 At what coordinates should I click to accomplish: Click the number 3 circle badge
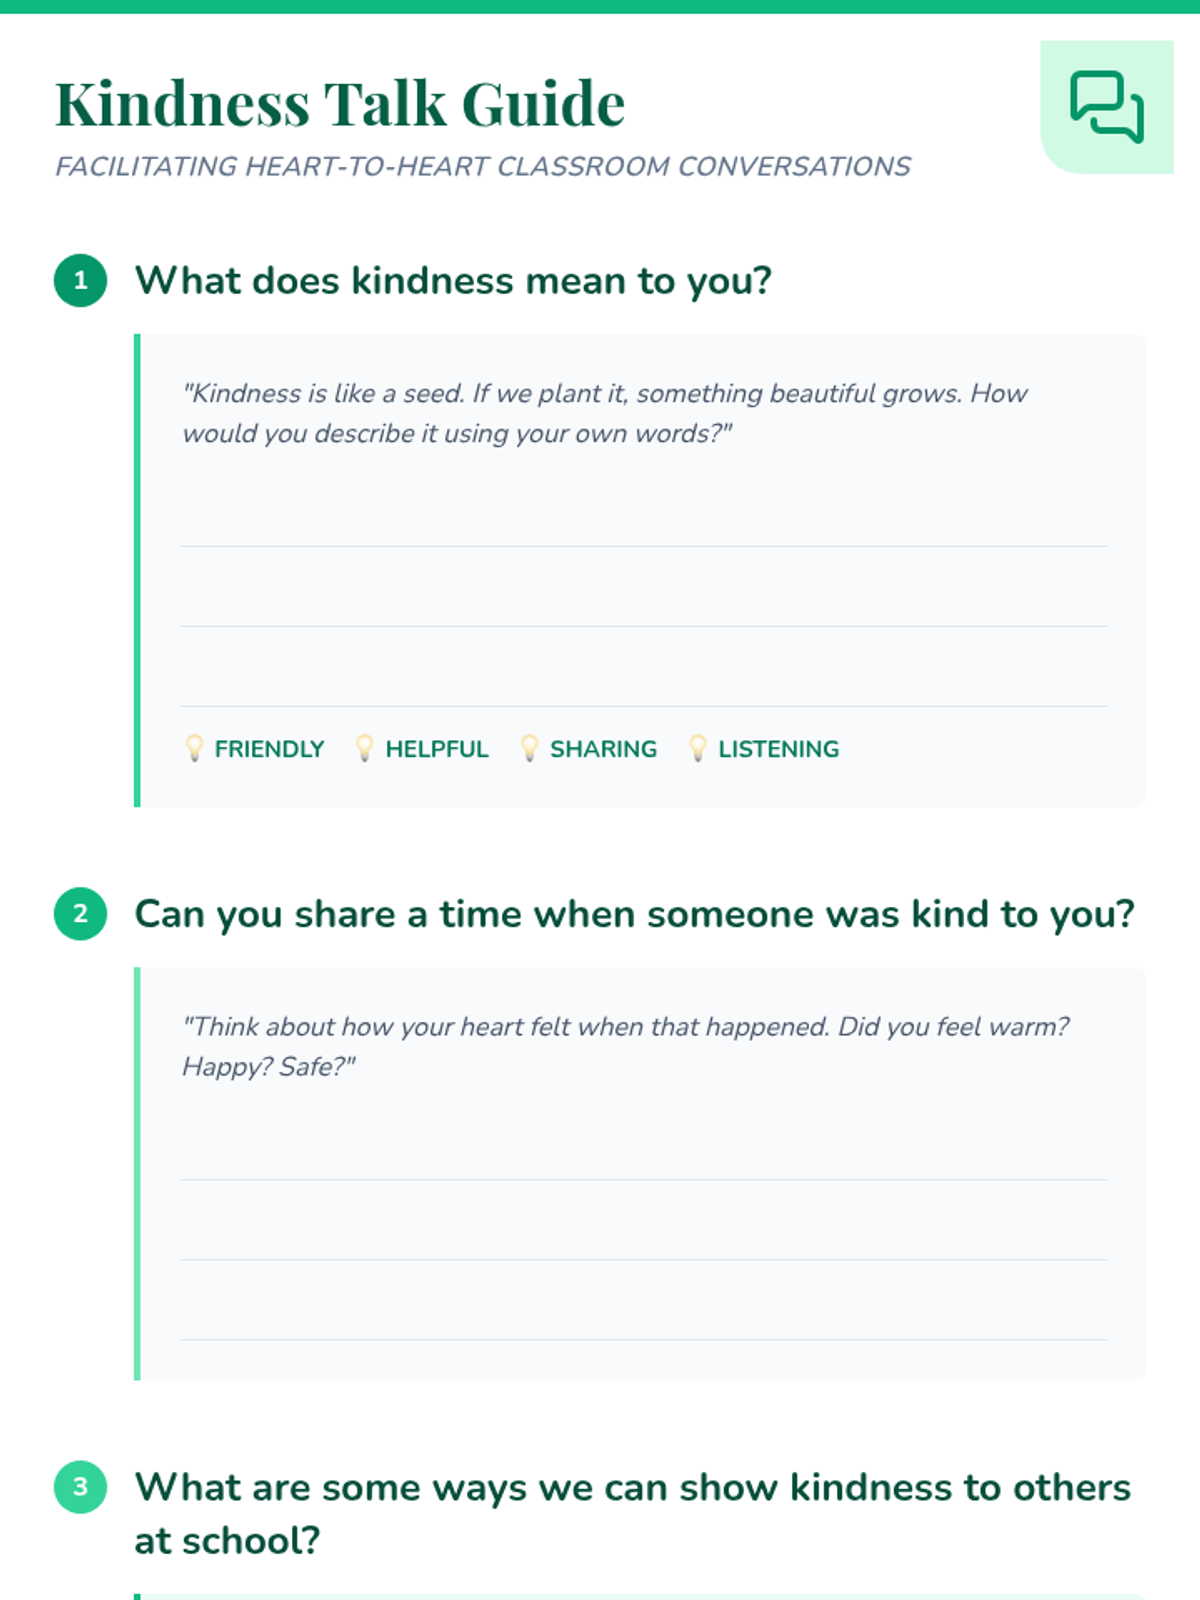click(81, 1487)
